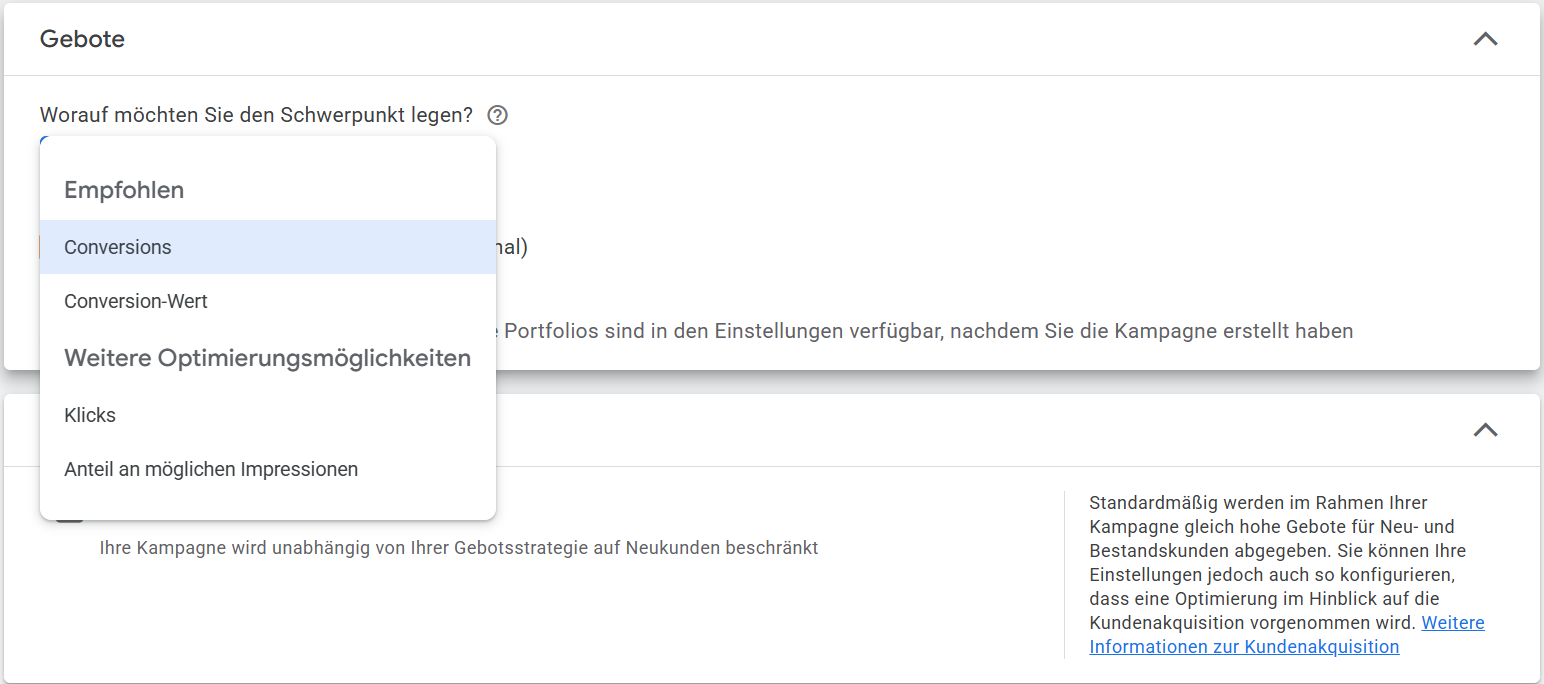Image resolution: width=1544 pixels, height=684 pixels.
Task: Select Conversions from the dropdown list
Action: click(118, 247)
